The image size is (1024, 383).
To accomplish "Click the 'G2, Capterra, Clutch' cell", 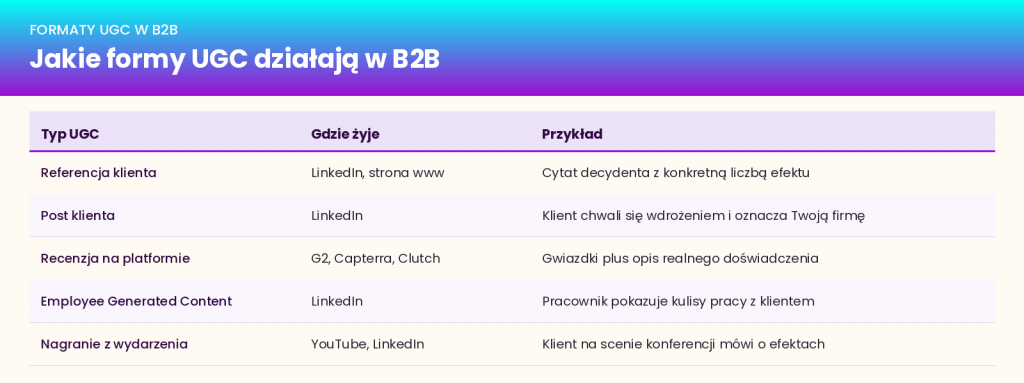I will pos(376,259).
